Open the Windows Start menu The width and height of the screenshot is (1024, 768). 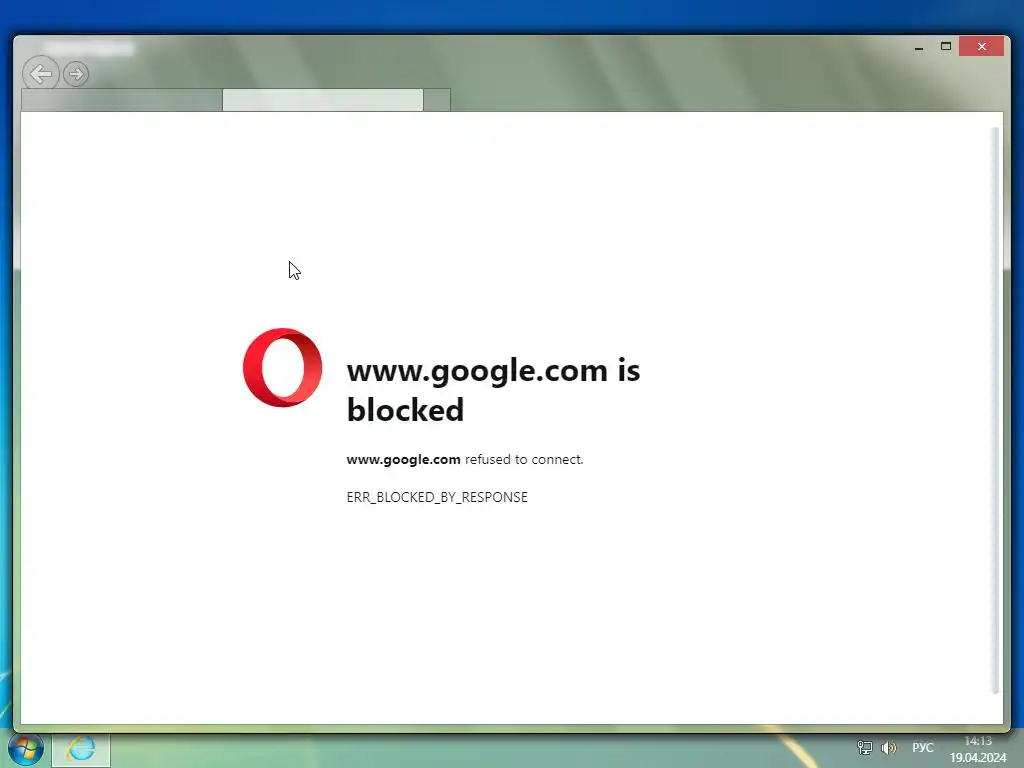click(25, 748)
